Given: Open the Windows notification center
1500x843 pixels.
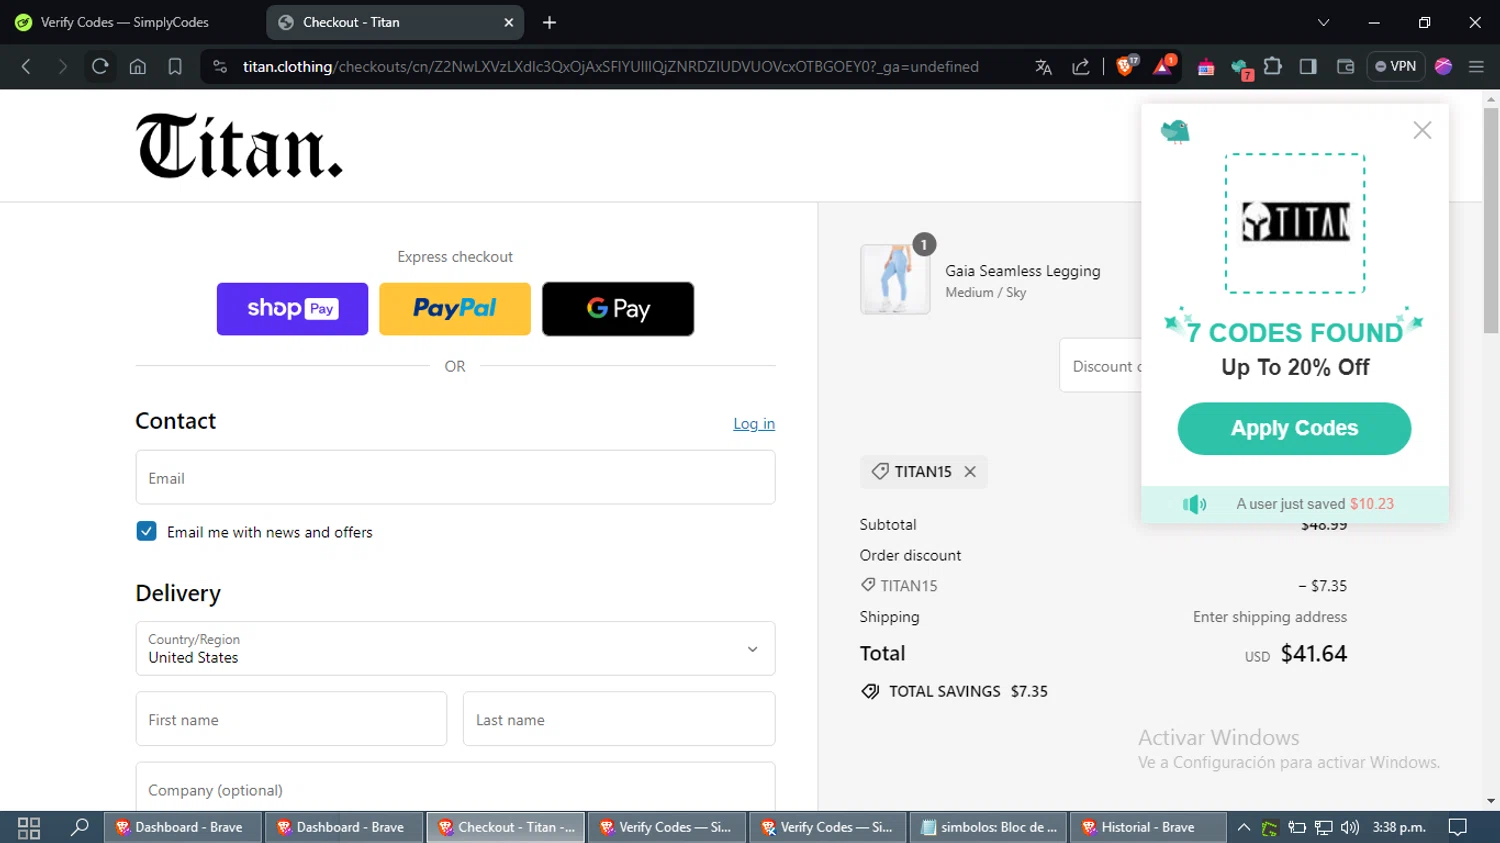Looking at the screenshot, I should point(1458,827).
